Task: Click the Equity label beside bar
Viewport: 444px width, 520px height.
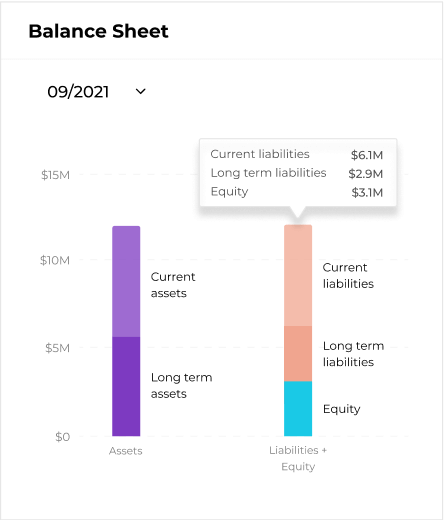Action: point(342,409)
